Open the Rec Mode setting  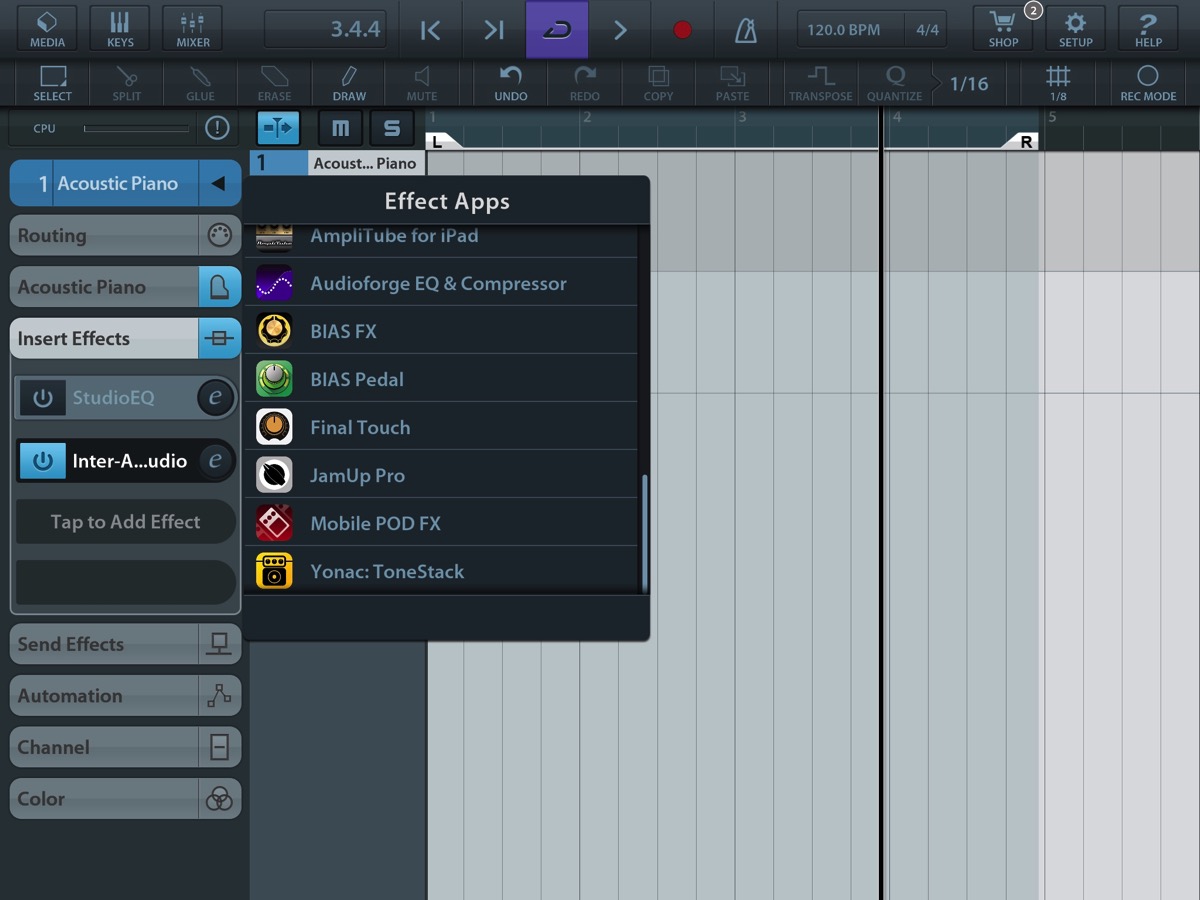[1148, 83]
